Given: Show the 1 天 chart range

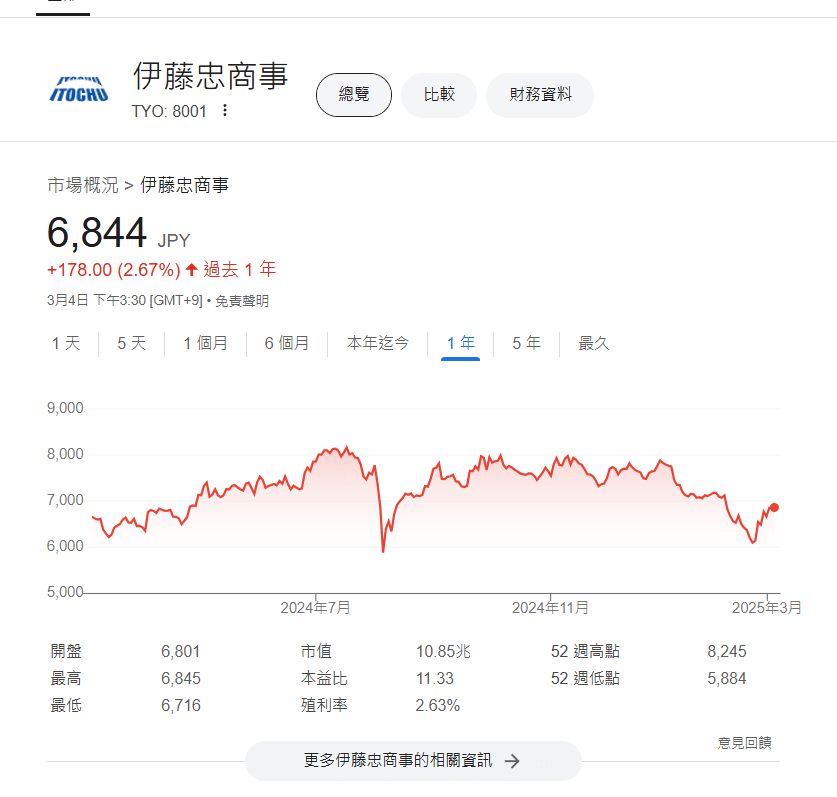Looking at the screenshot, I should [66, 343].
